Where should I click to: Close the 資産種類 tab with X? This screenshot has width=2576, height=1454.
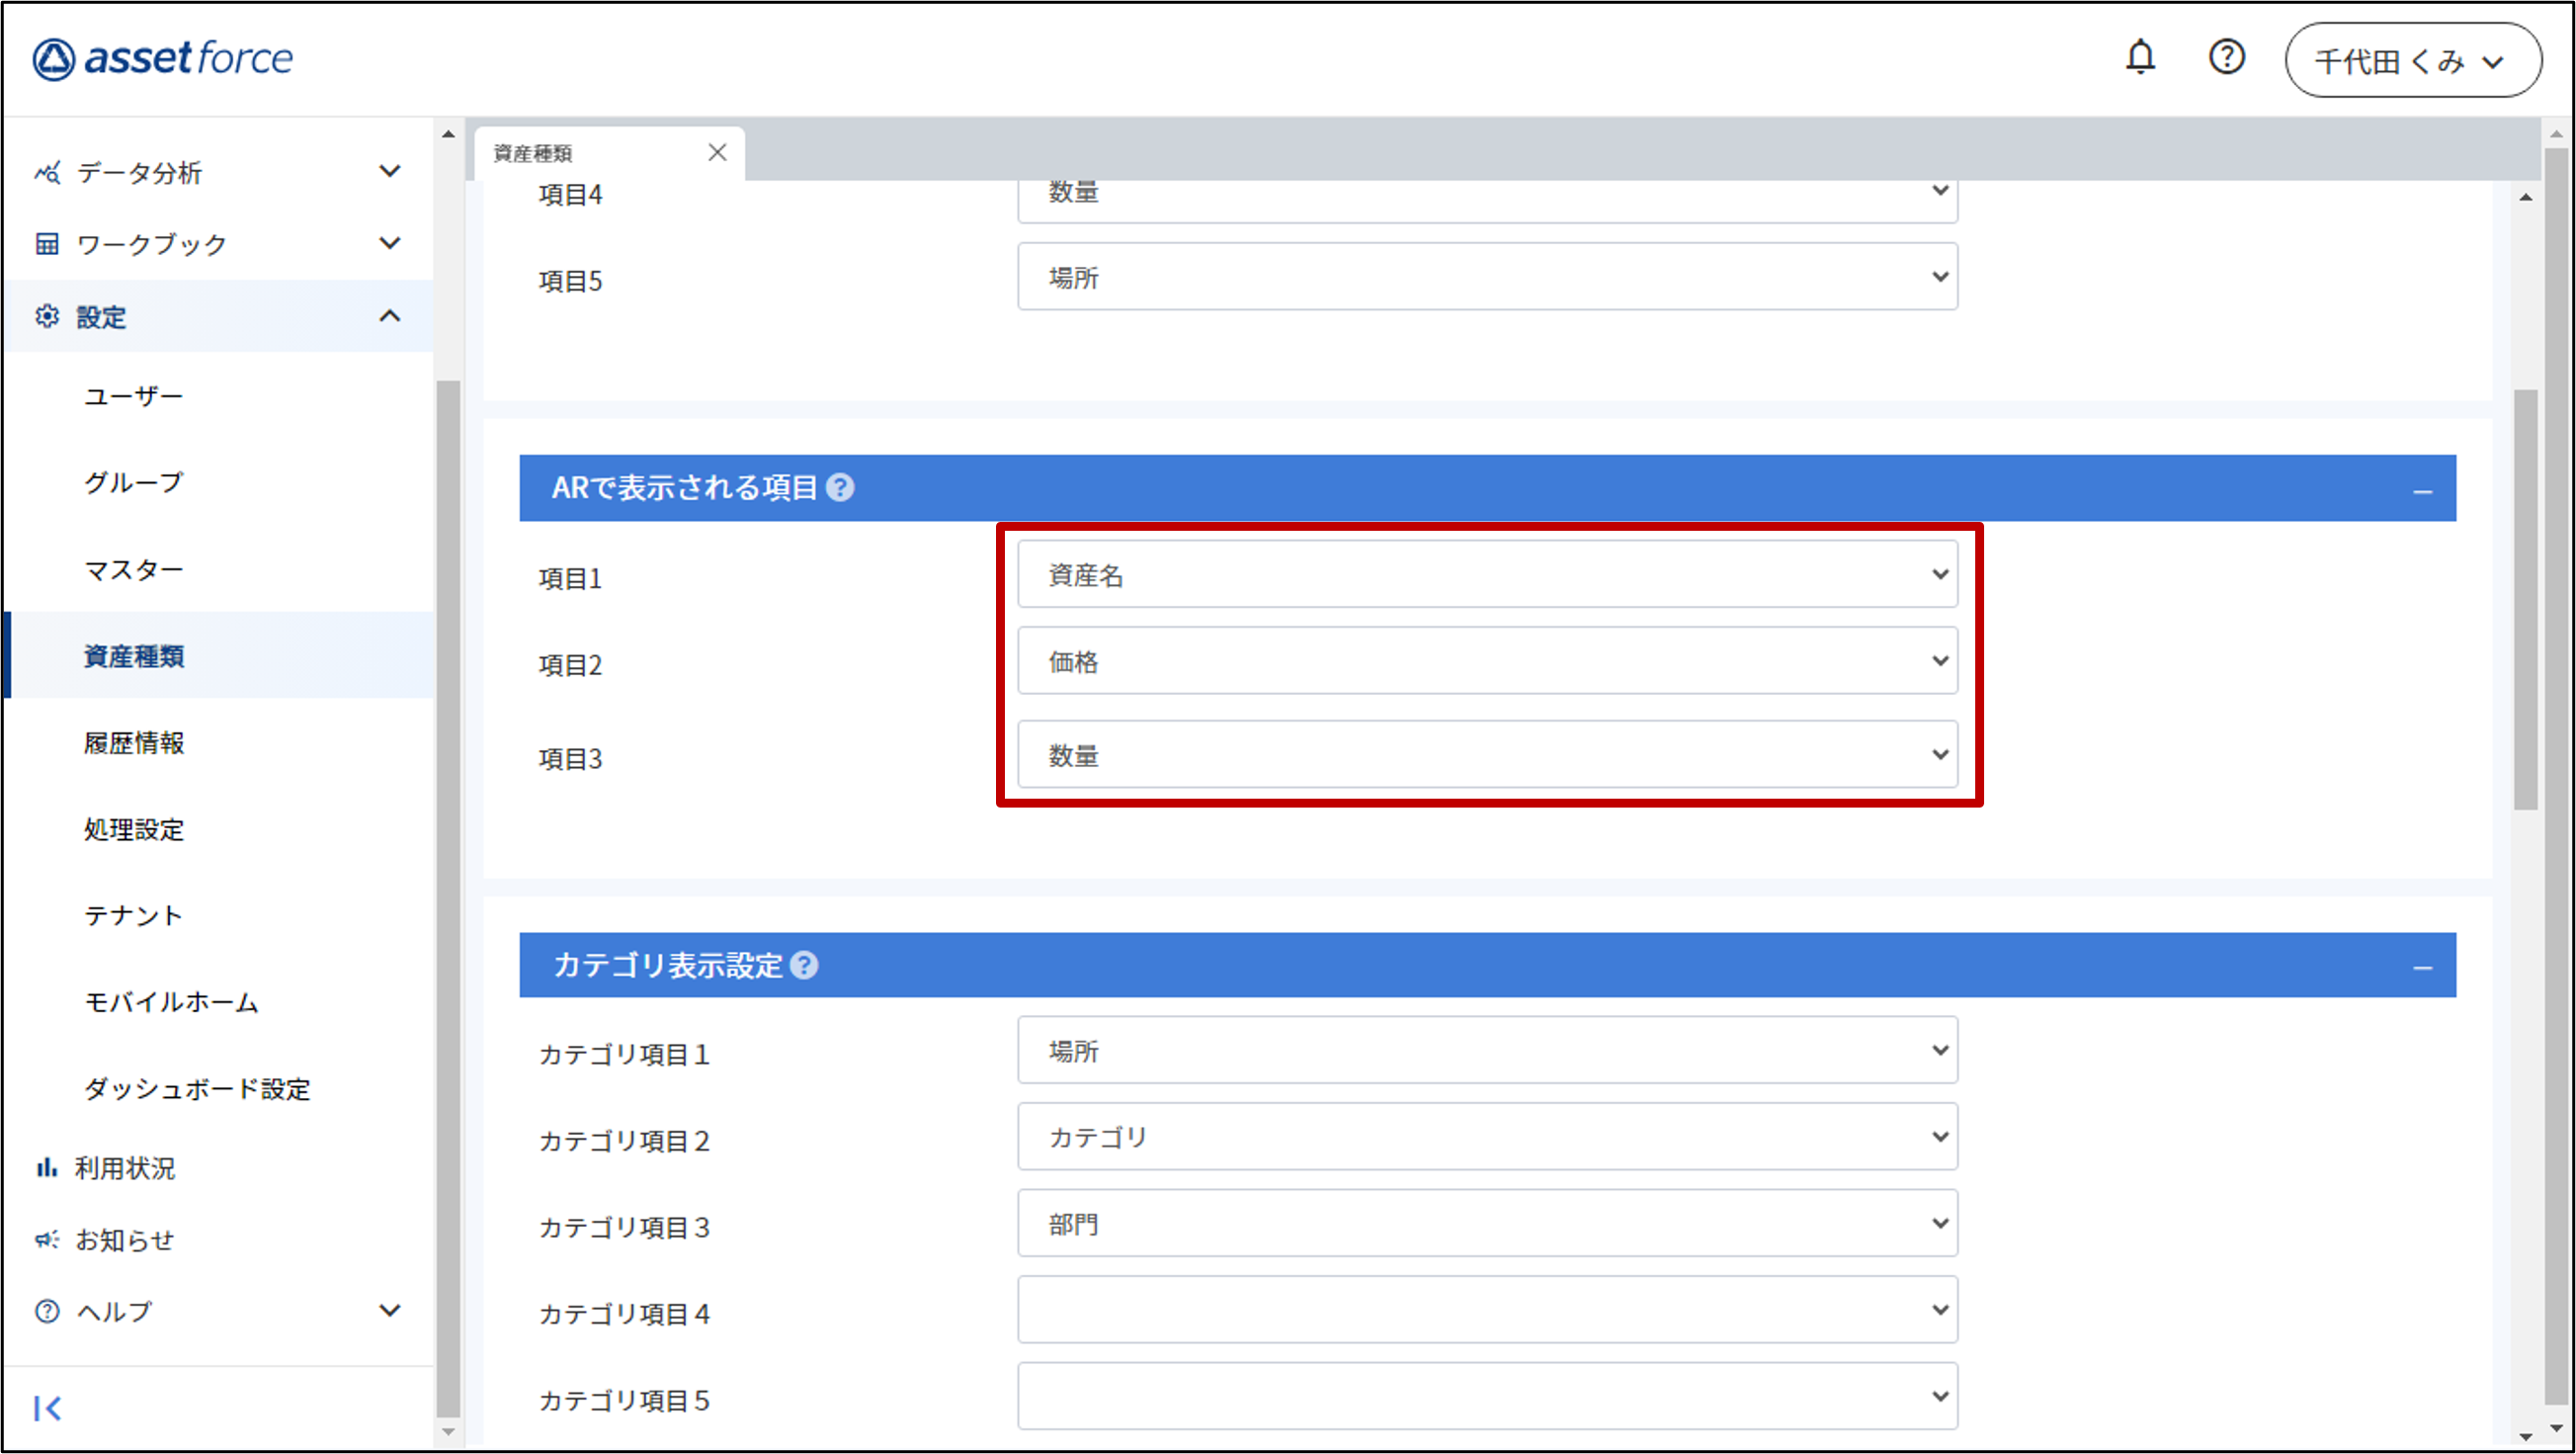pos(717,153)
